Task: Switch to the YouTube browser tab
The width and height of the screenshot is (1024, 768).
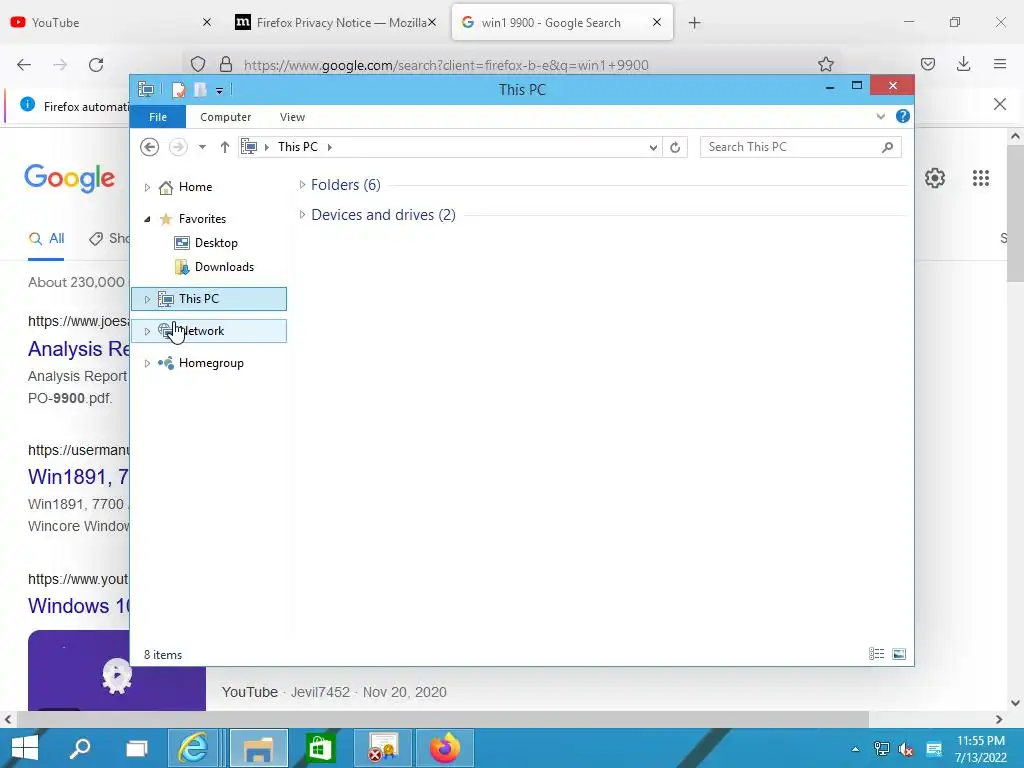Action: tap(111, 22)
